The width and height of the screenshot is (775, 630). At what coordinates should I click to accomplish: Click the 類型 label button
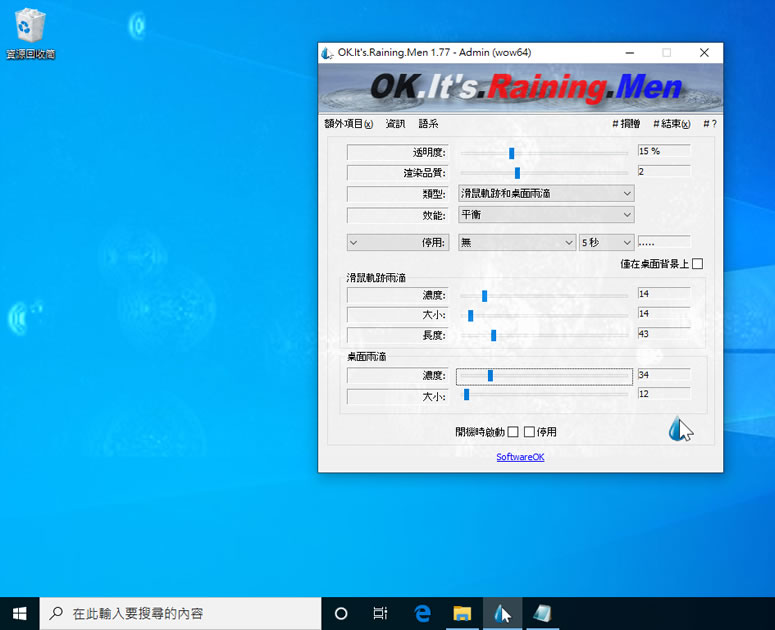tap(398, 194)
